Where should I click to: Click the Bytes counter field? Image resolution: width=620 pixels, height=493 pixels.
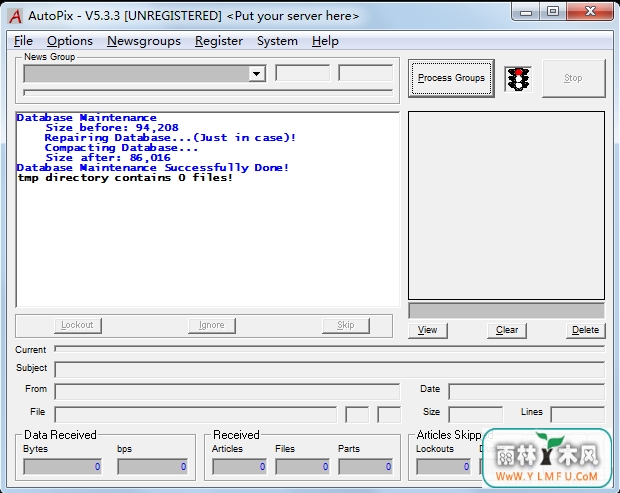[63, 467]
